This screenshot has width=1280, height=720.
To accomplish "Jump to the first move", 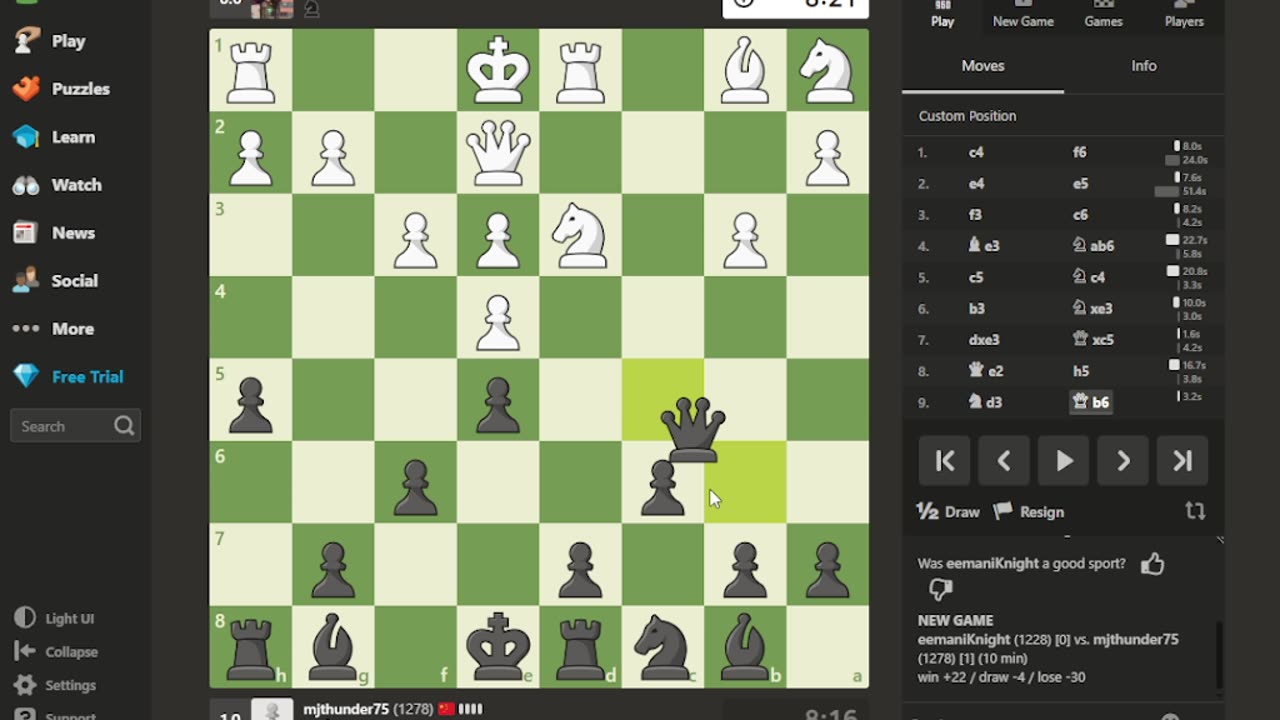I will click(945, 461).
